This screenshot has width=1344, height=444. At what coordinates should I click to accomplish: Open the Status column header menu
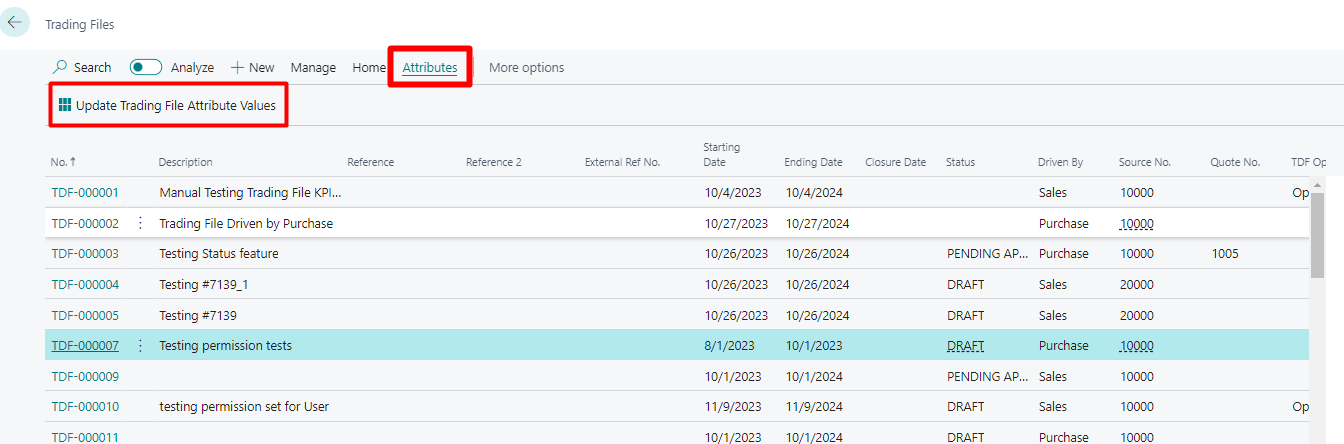960,162
